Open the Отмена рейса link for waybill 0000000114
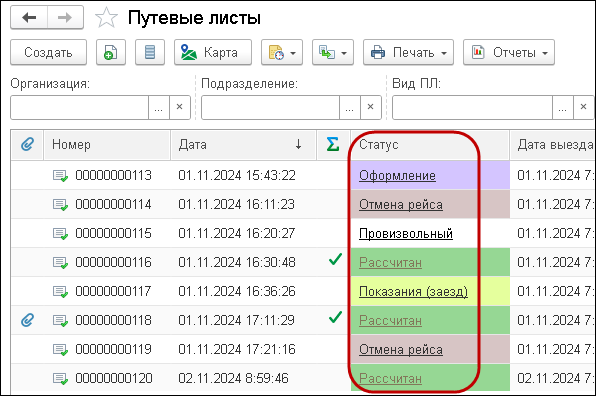Viewport: 596px width, 396px height. [x=401, y=204]
